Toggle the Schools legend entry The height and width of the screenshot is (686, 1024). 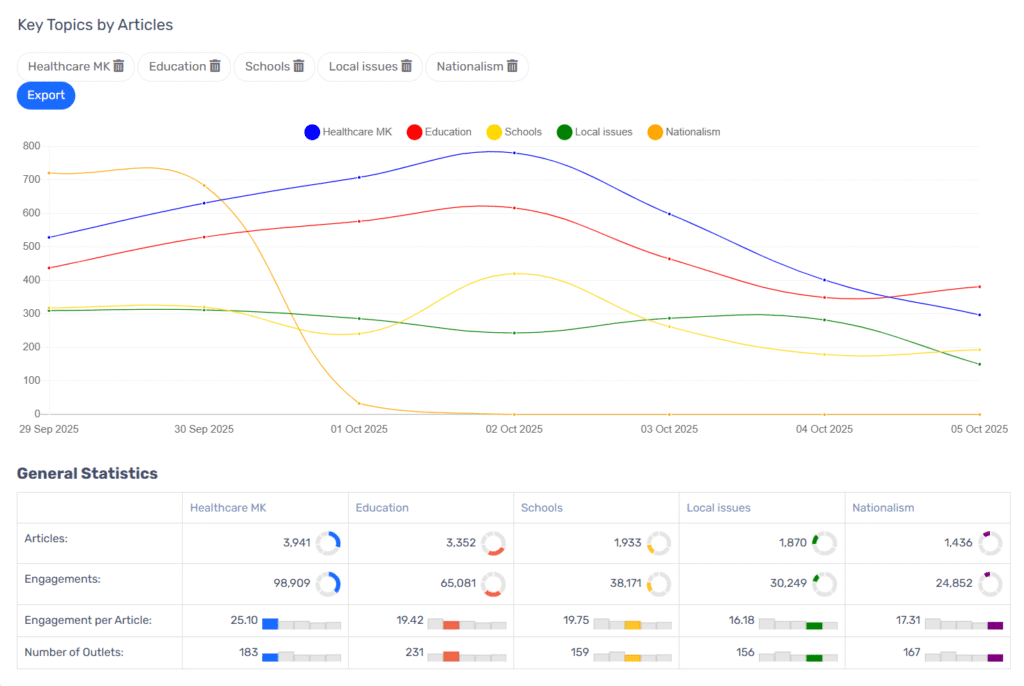tap(514, 132)
